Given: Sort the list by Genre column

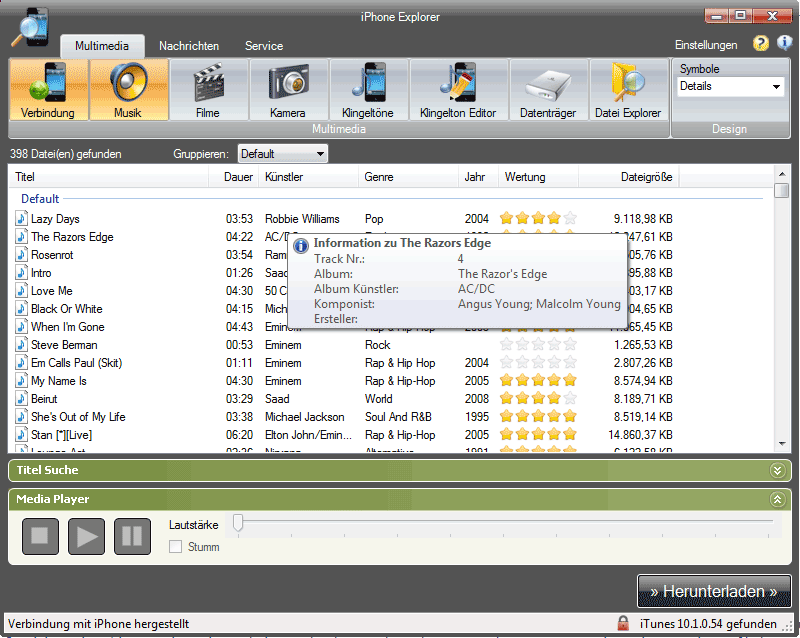Looking at the screenshot, I should pyautogui.click(x=408, y=177).
